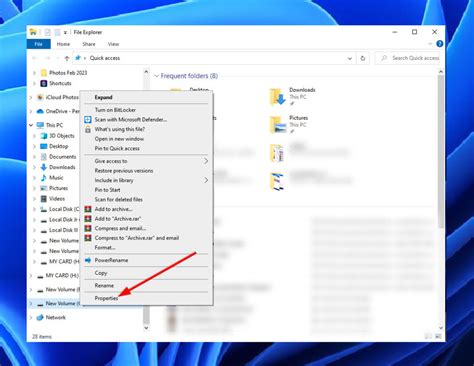
Task: Click the Properties icon in the title bar toolbar
Action: click(48, 32)
